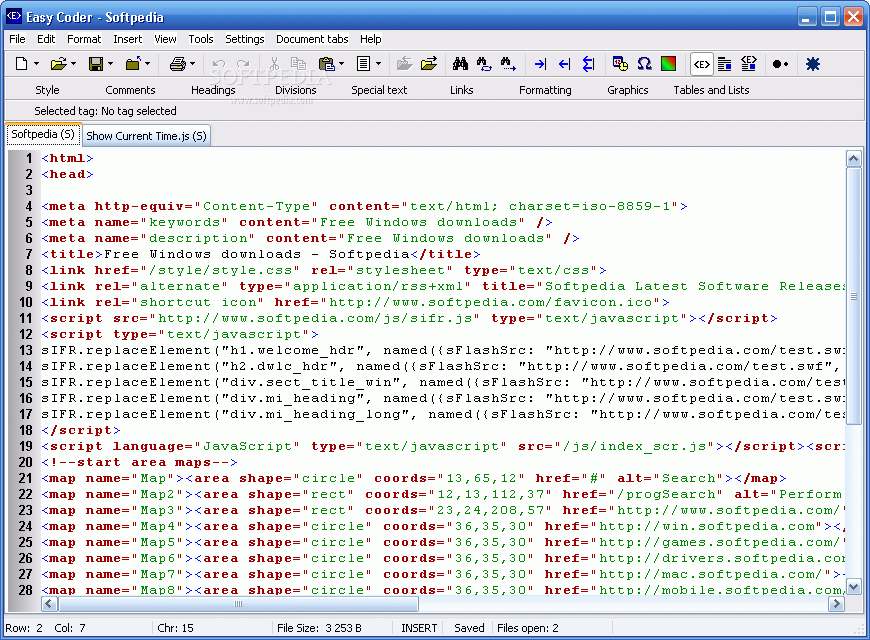Click the Print icon
The width and height of the screenshot is (870, 640).
pyautogui.click(x=178, y=64)
